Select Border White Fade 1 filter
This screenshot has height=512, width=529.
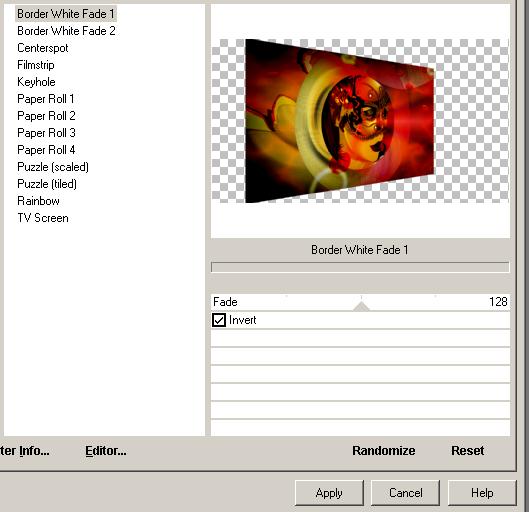pyautogui.click(x=66, y=14)
